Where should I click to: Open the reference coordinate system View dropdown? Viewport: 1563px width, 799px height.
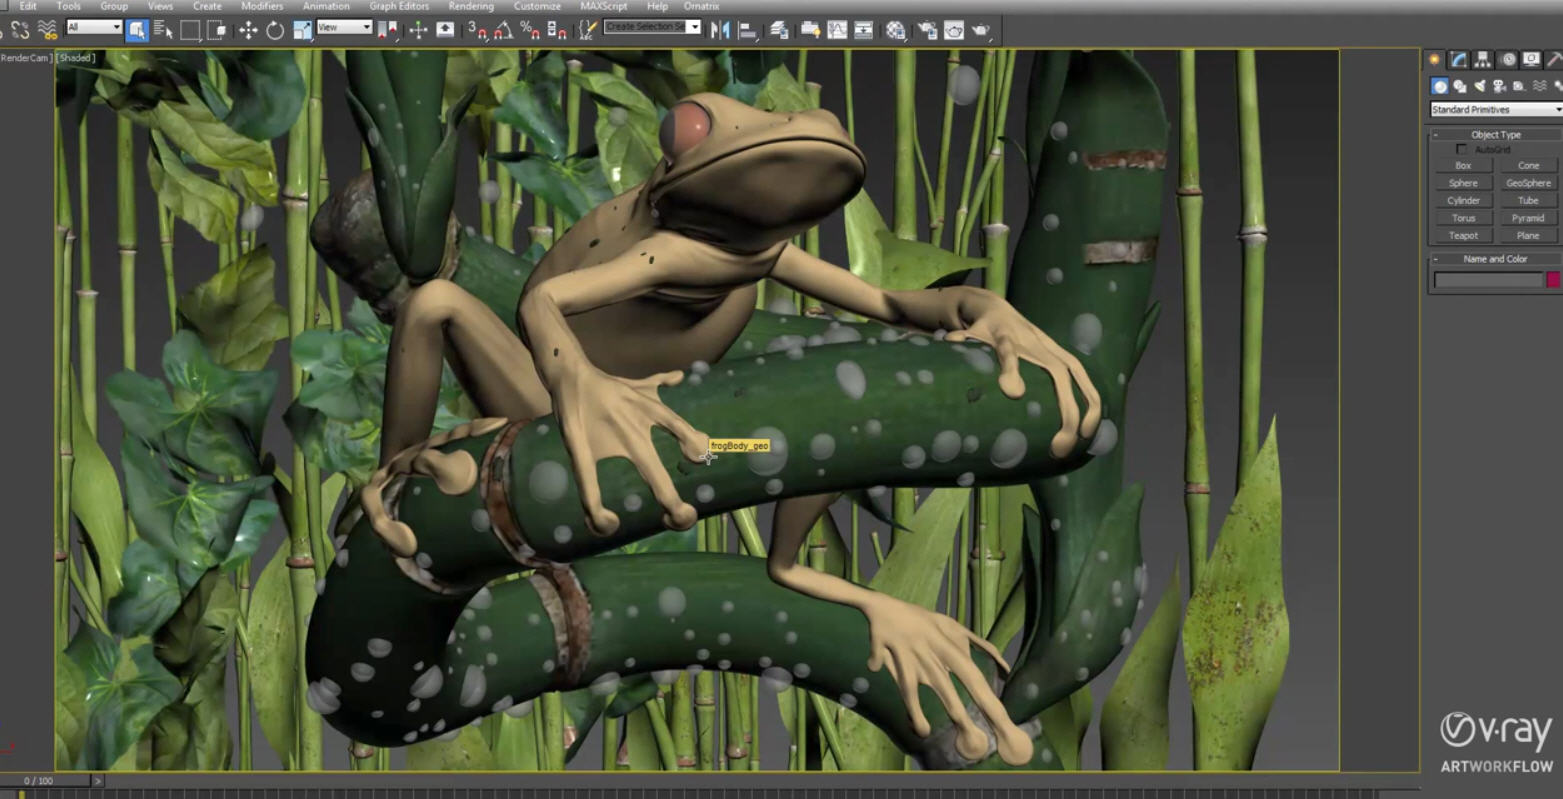(x=344, y=27)
